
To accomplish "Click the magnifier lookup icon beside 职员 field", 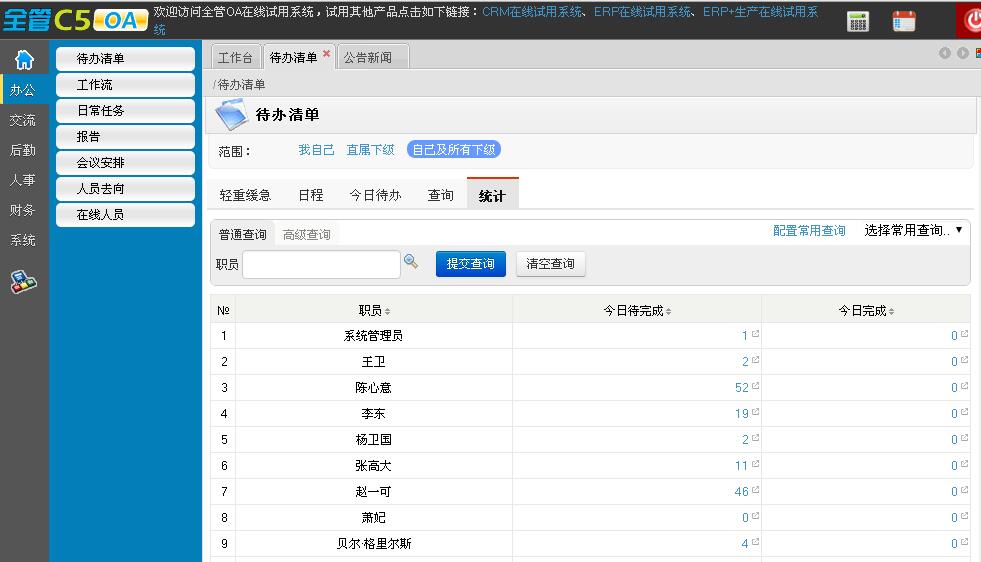I will (411, 262).
